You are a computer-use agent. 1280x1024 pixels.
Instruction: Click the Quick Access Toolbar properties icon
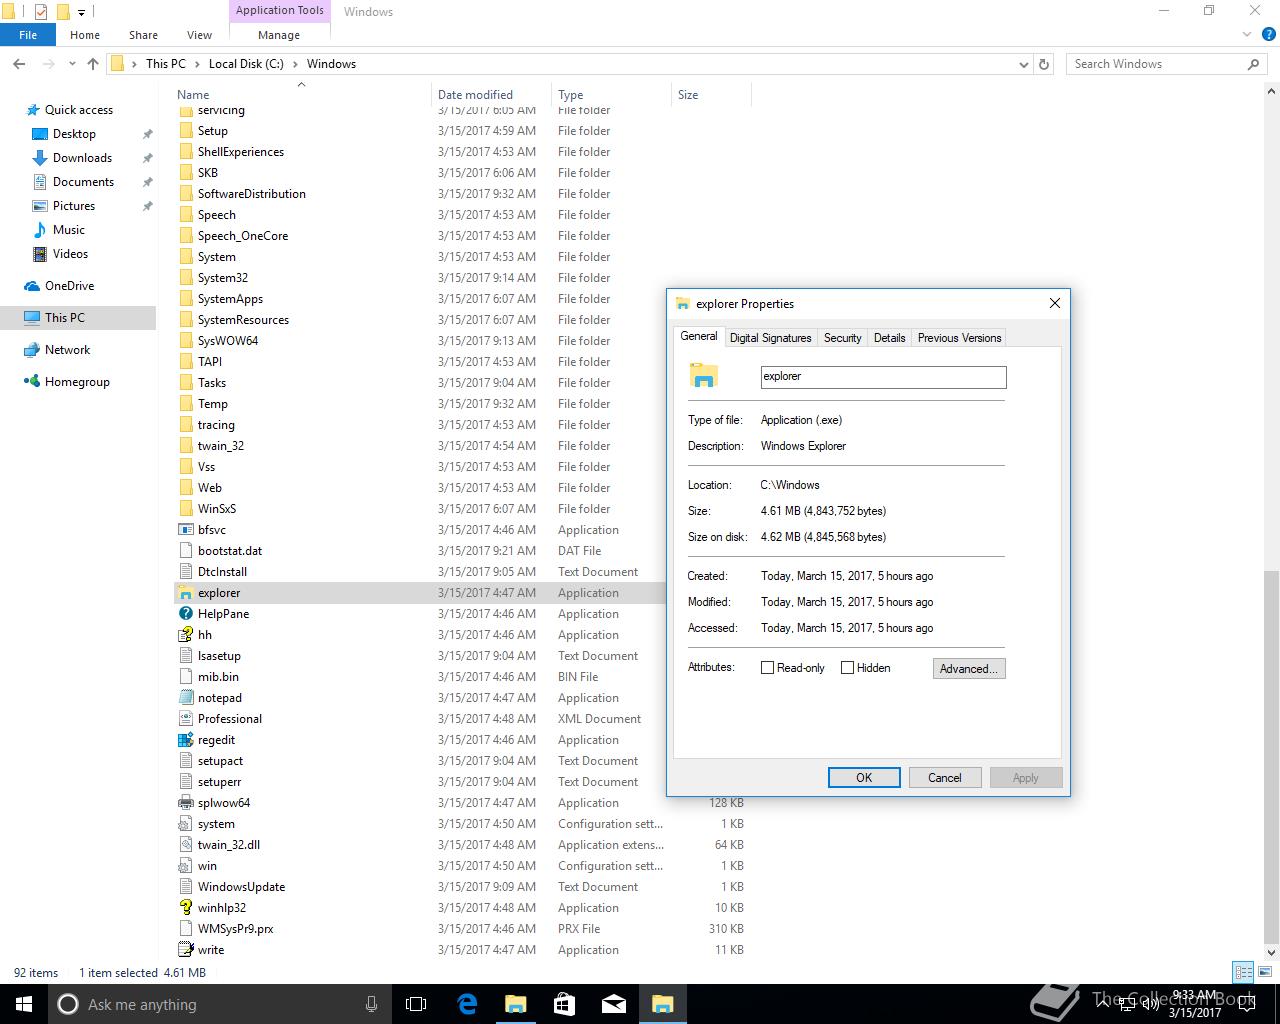point(41,12)
